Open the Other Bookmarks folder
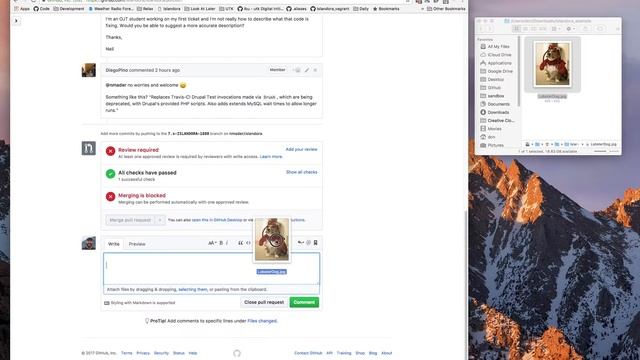The width and height of the screenshot is (640, 360). [x=446, y=9]
